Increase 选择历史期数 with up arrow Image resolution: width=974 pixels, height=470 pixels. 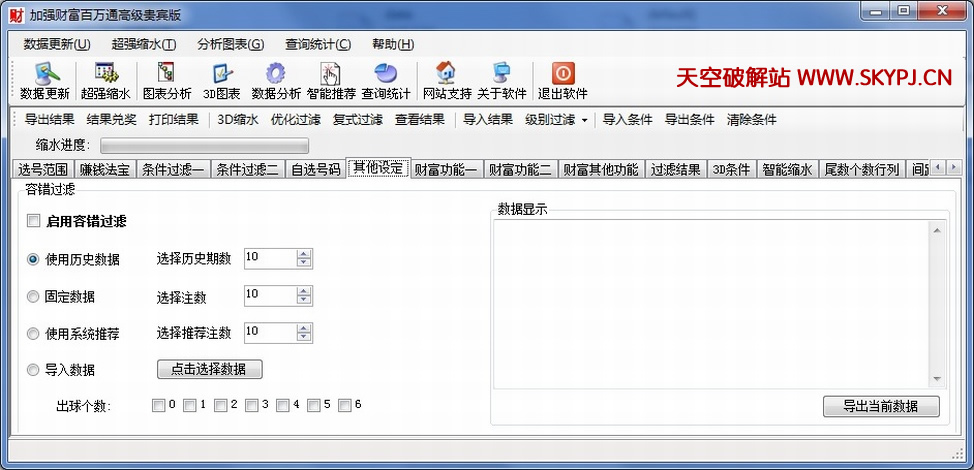click(304, 254)
